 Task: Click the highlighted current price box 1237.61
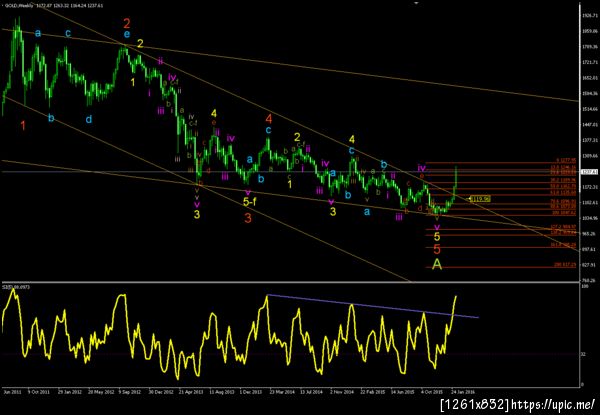[589, 172]
